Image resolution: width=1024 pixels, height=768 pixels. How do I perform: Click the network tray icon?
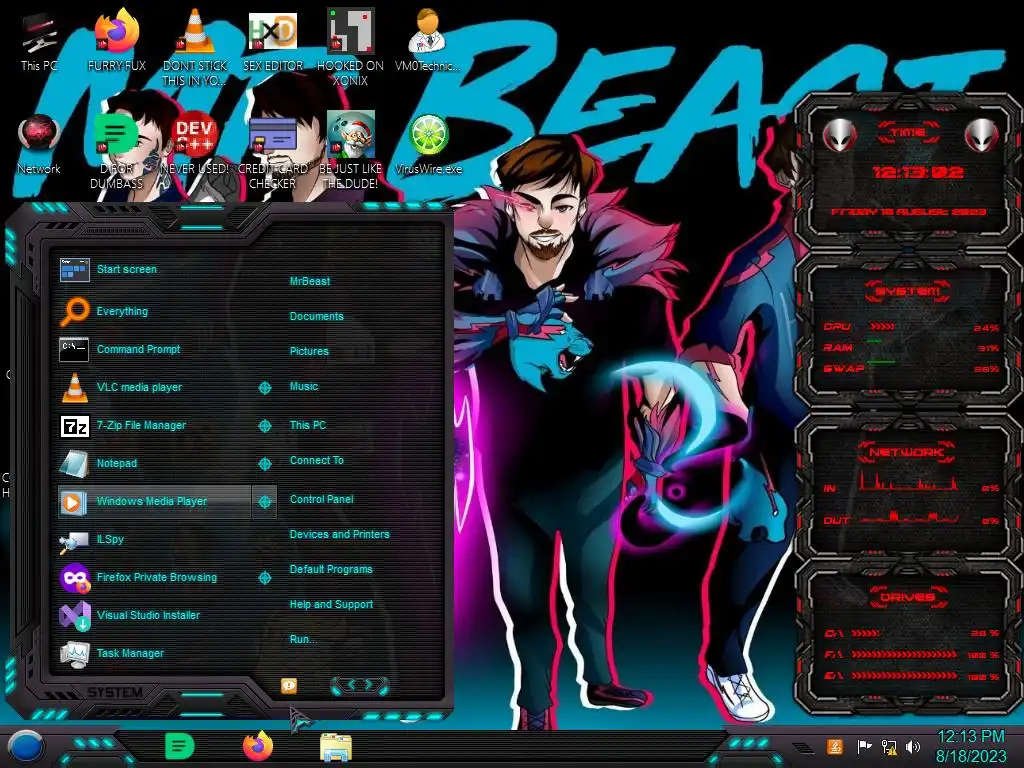tap(889, 746)
